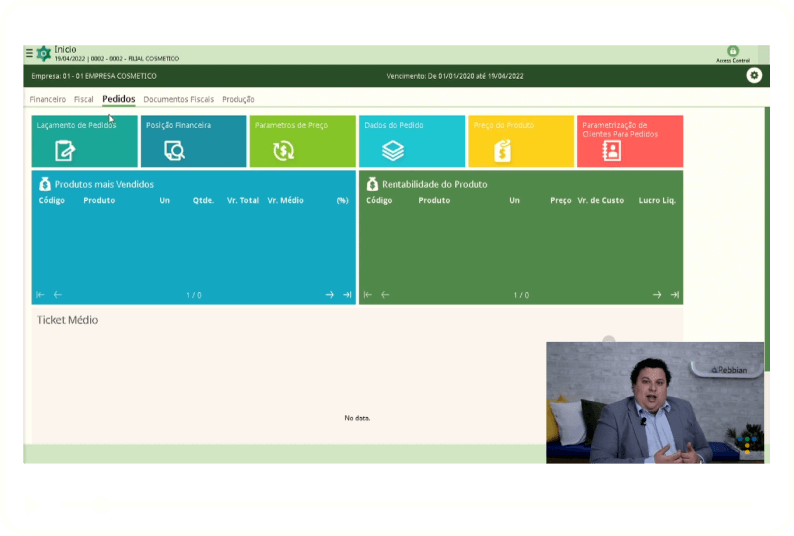Open settings via the gear icon
Viewport: 794px width, 536px height.
[x=754, y=75]
